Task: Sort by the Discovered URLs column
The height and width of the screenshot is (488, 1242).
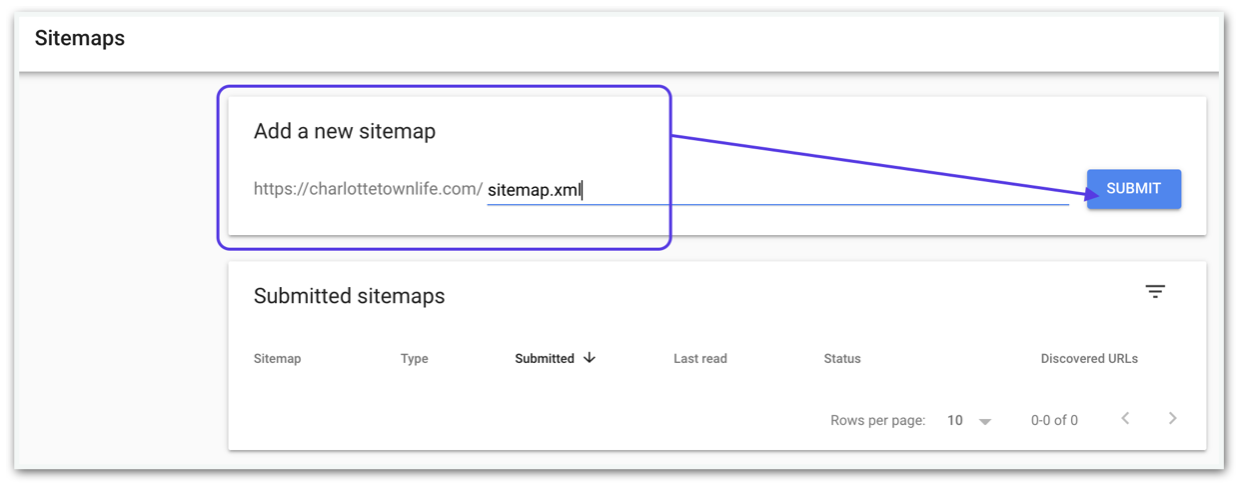Action: [1089, 359]
